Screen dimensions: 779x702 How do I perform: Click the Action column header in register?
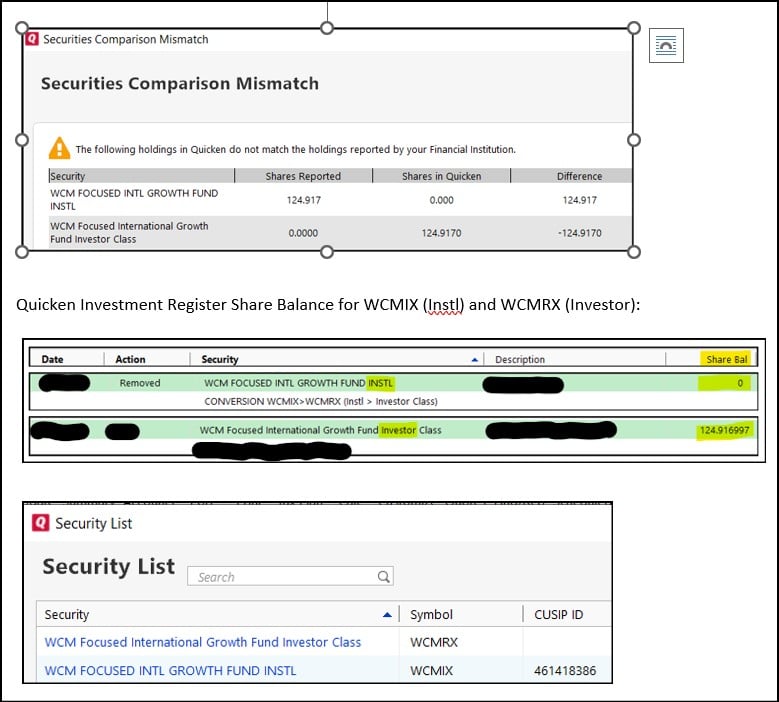tap(130, 359)
